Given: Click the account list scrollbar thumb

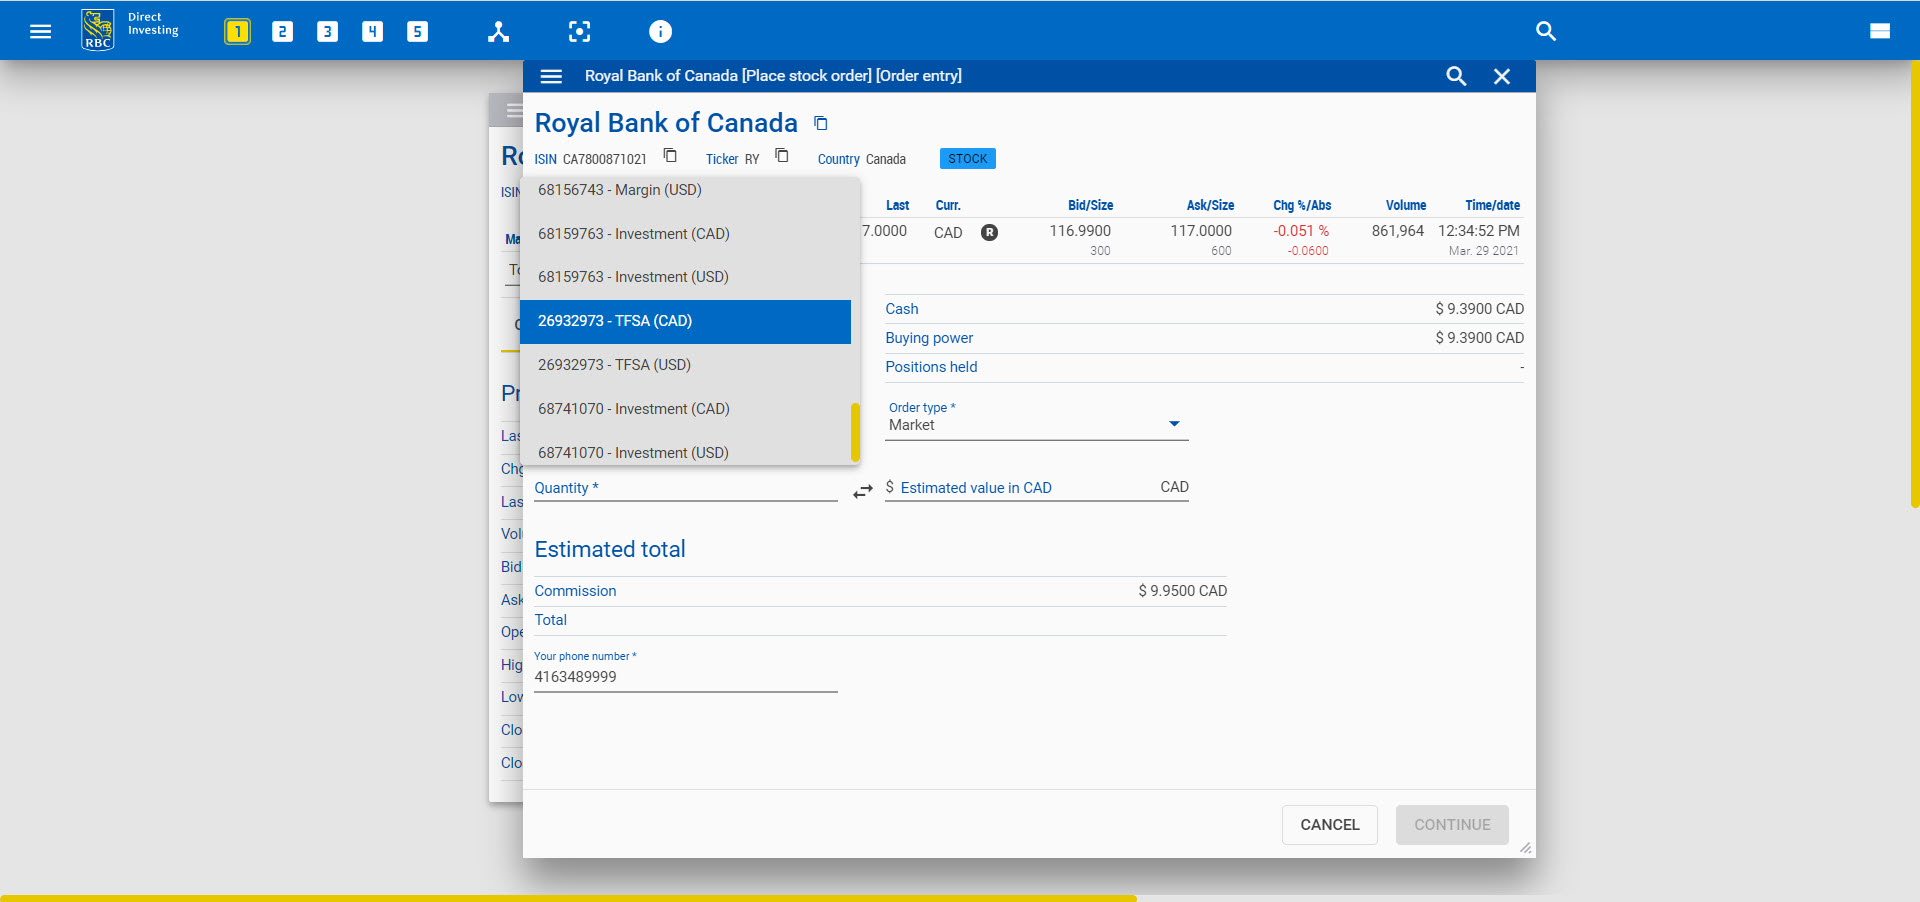Looking at the screenshot, I should pos(855,432).
